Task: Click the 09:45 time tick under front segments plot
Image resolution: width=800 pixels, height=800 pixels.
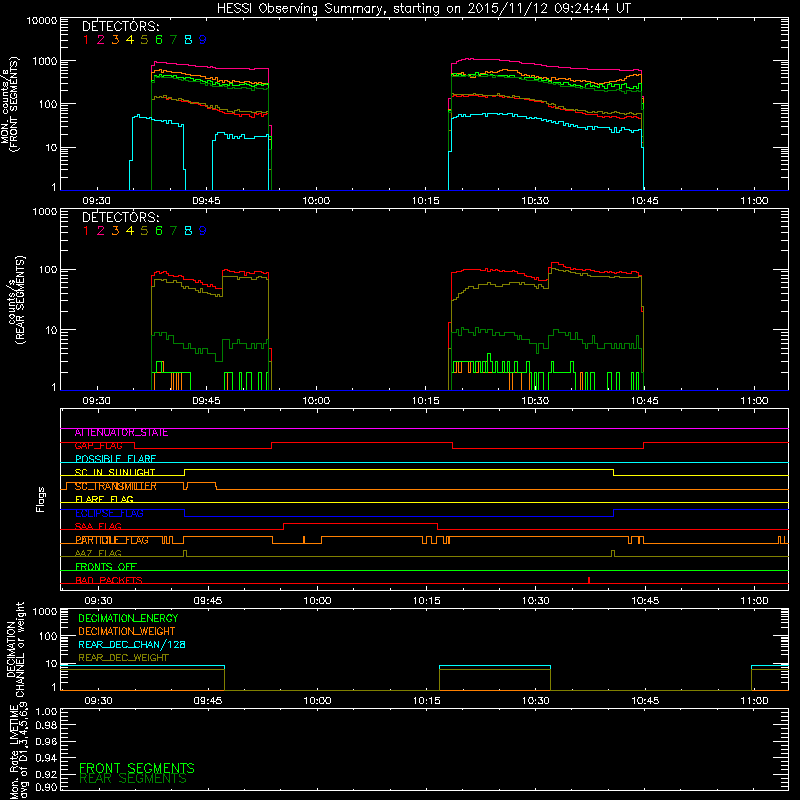Action: (206, 201)
